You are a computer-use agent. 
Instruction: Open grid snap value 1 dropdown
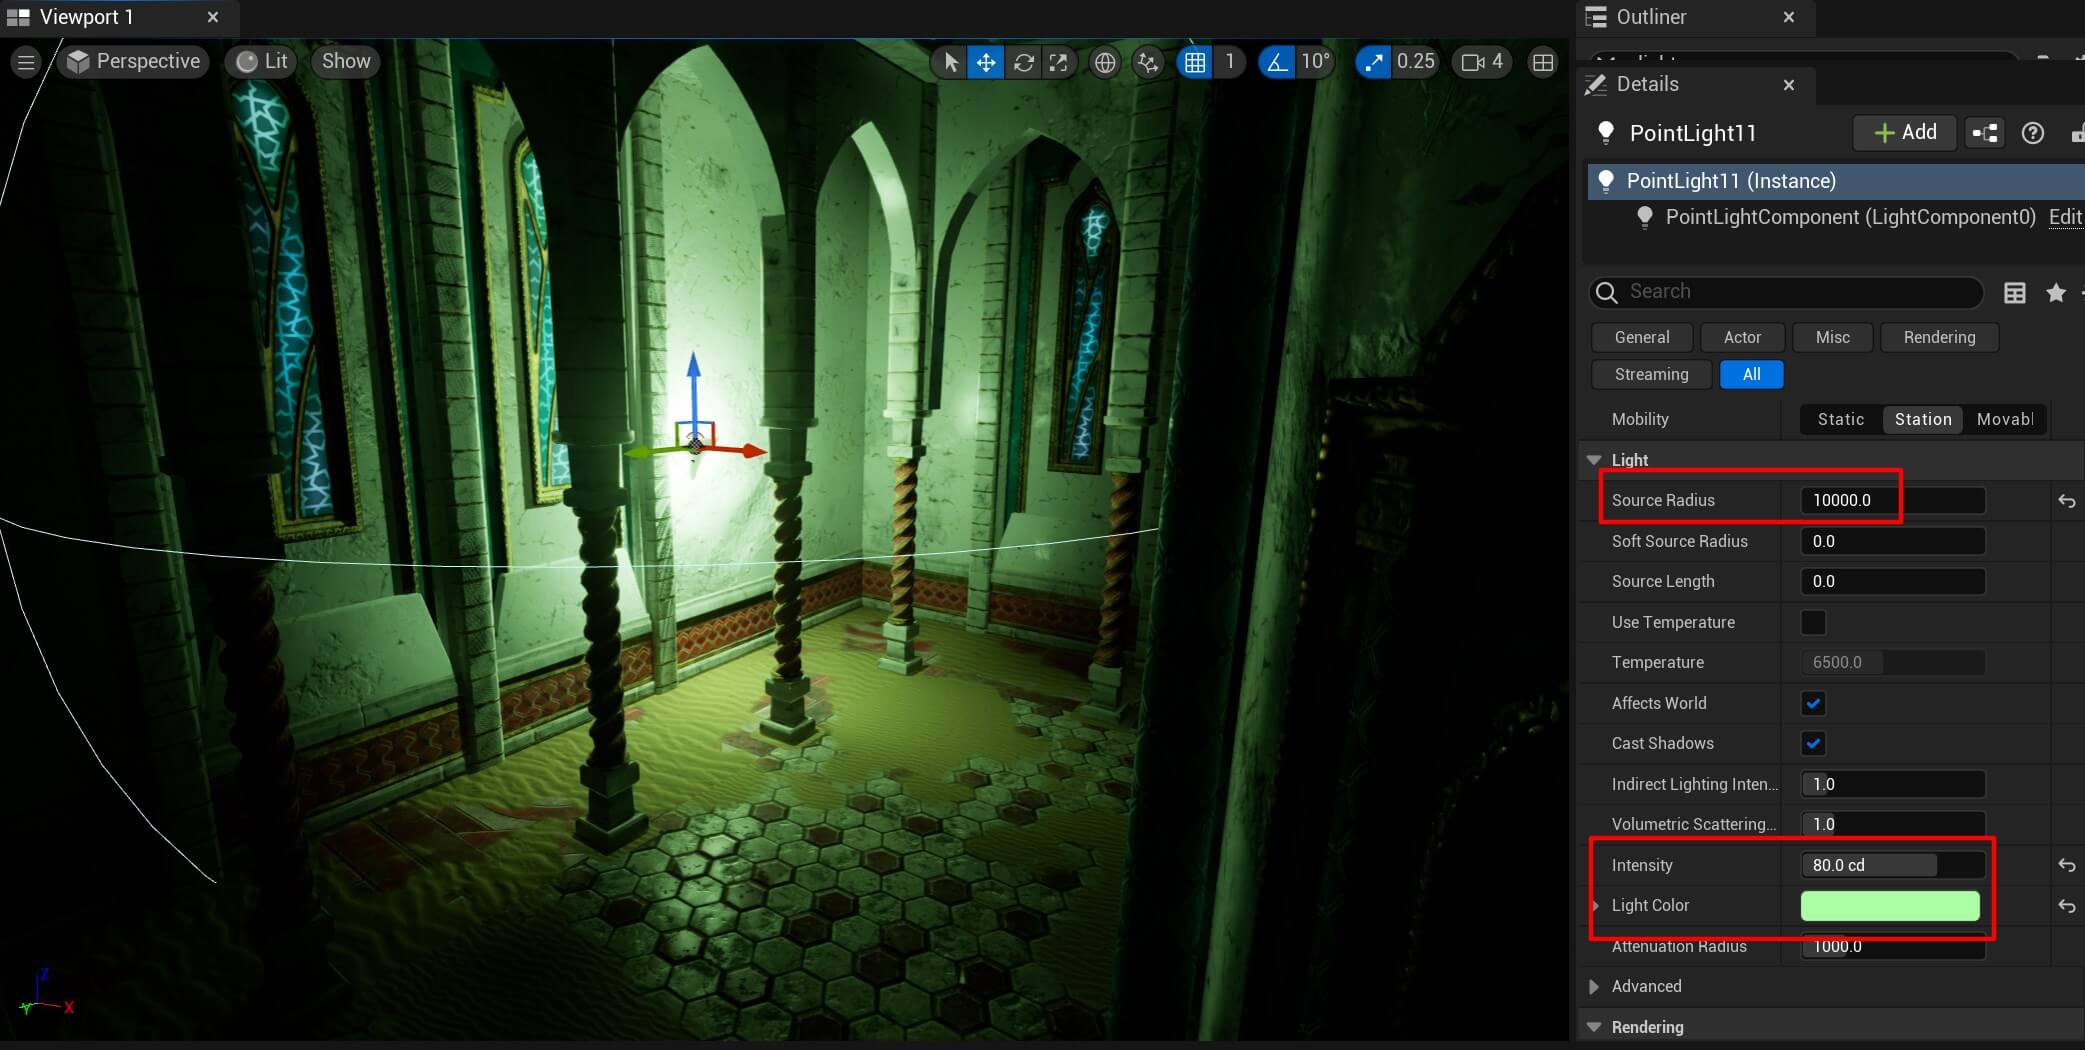[x=1230, y=62]
